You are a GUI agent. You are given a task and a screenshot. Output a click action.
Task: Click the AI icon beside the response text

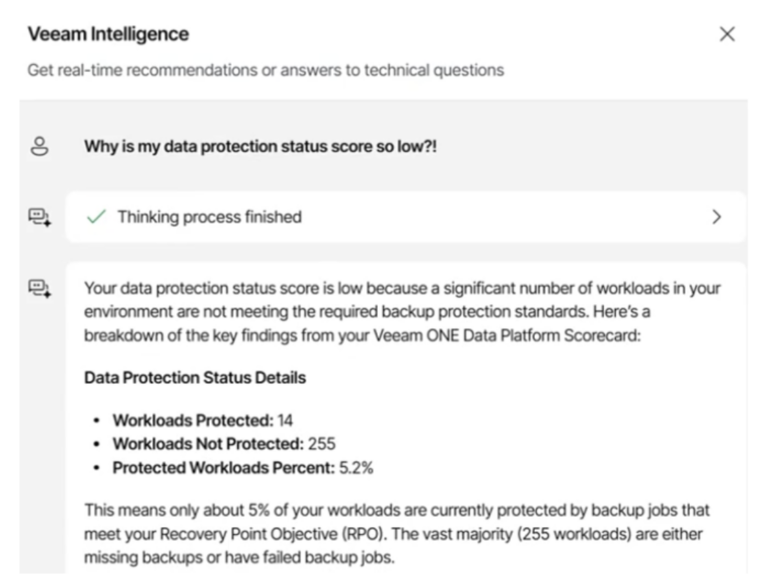pyautogui.click(x=40, y=289)
